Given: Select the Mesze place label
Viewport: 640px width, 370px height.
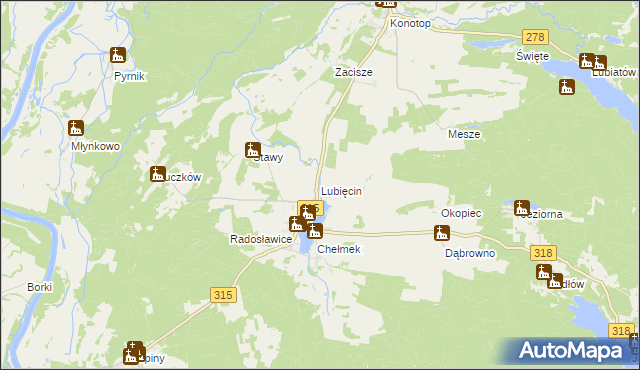Looking at the screenshot, I should pos(464,134).
